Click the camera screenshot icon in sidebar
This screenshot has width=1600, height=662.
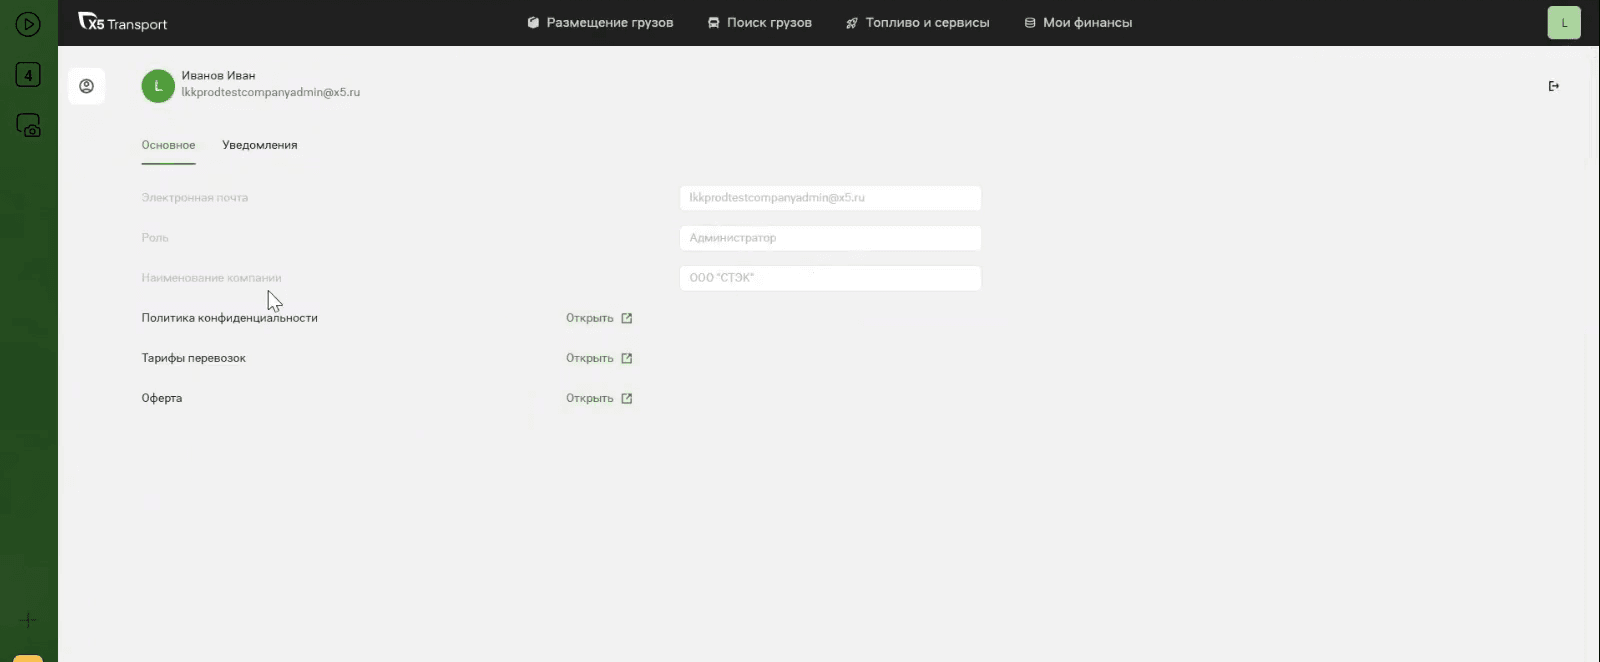pyautogui.click(x=28, y=126)
